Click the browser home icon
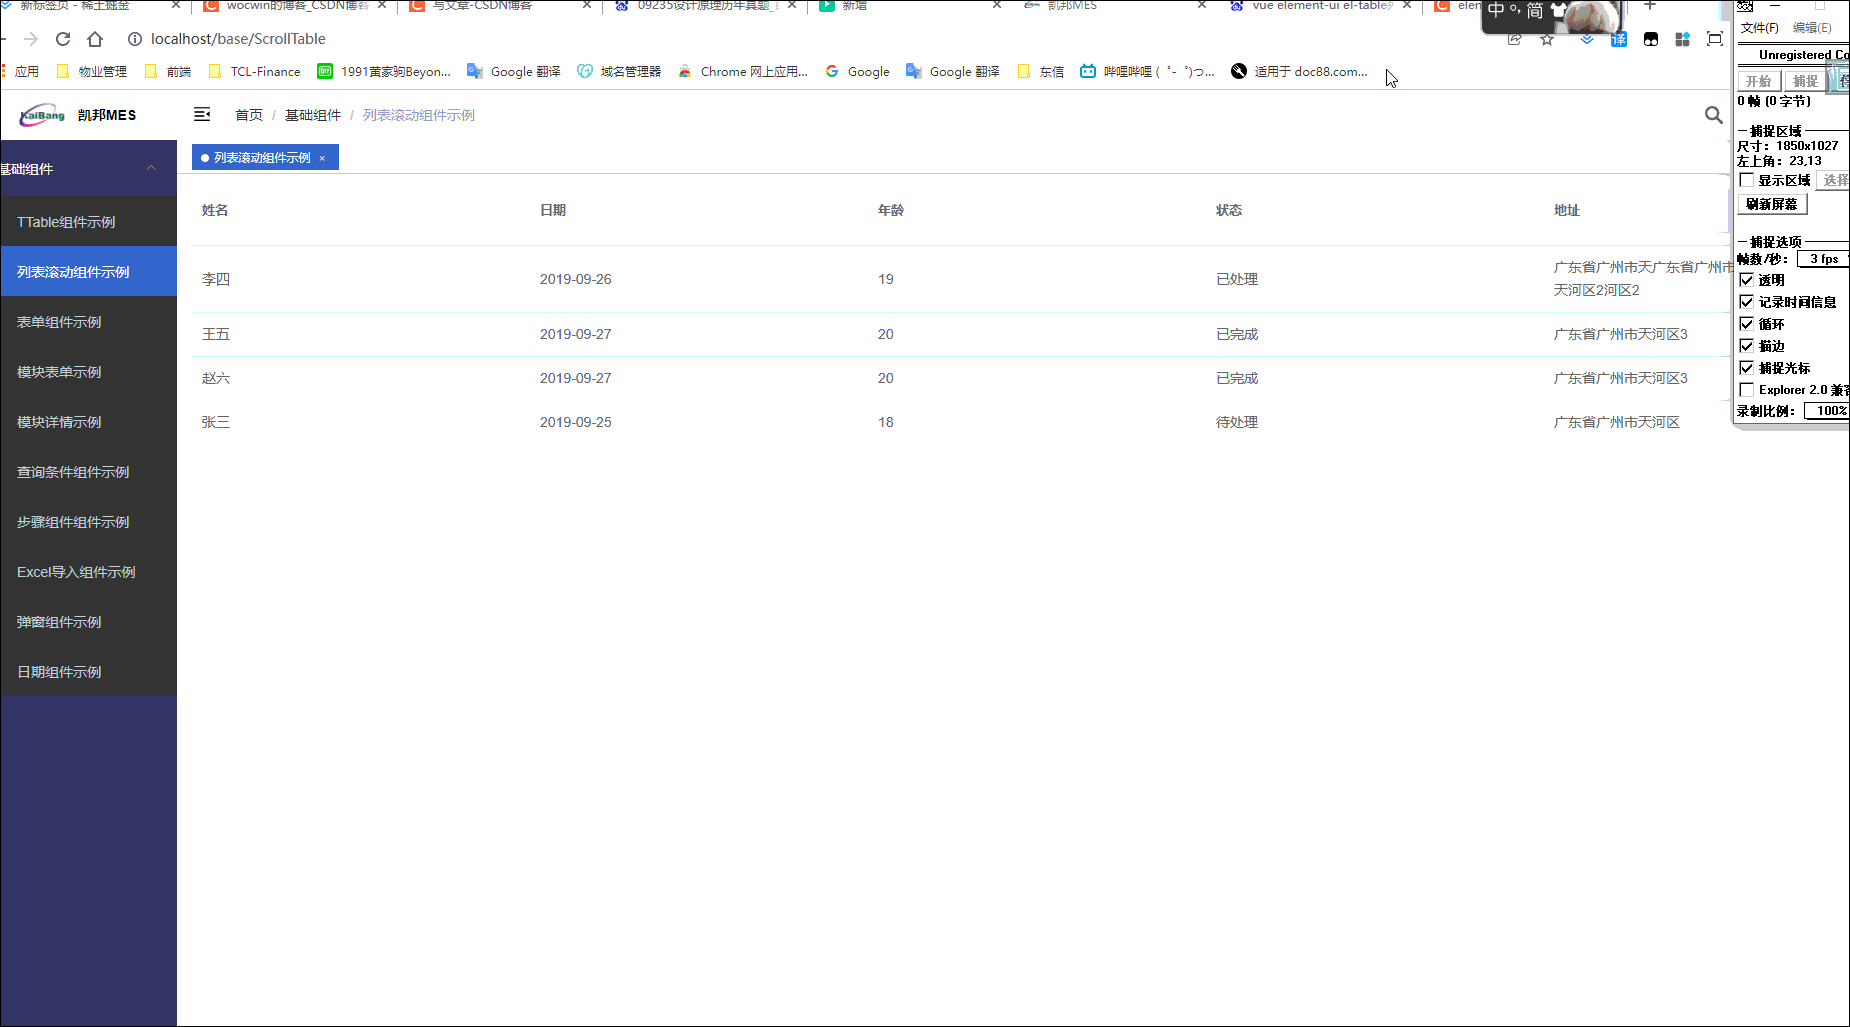The height and width of the screenshot is (1027, 1850). click(95, 39)
